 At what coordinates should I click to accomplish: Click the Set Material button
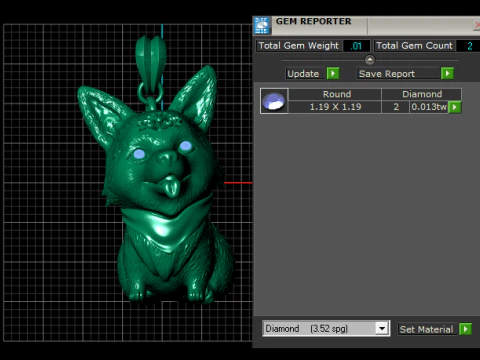click(x=428, y=329)
